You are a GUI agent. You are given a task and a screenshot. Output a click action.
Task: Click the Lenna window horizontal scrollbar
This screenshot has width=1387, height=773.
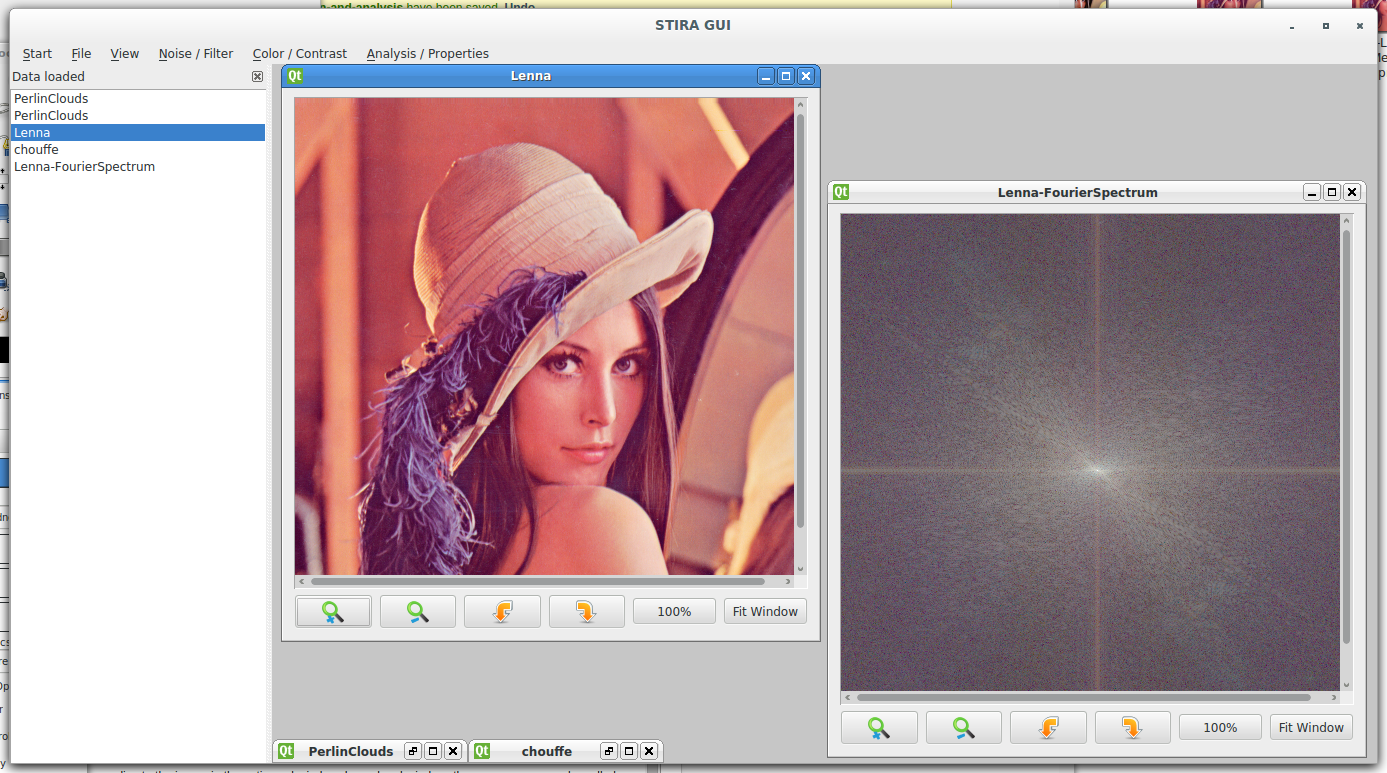(538, 581)
